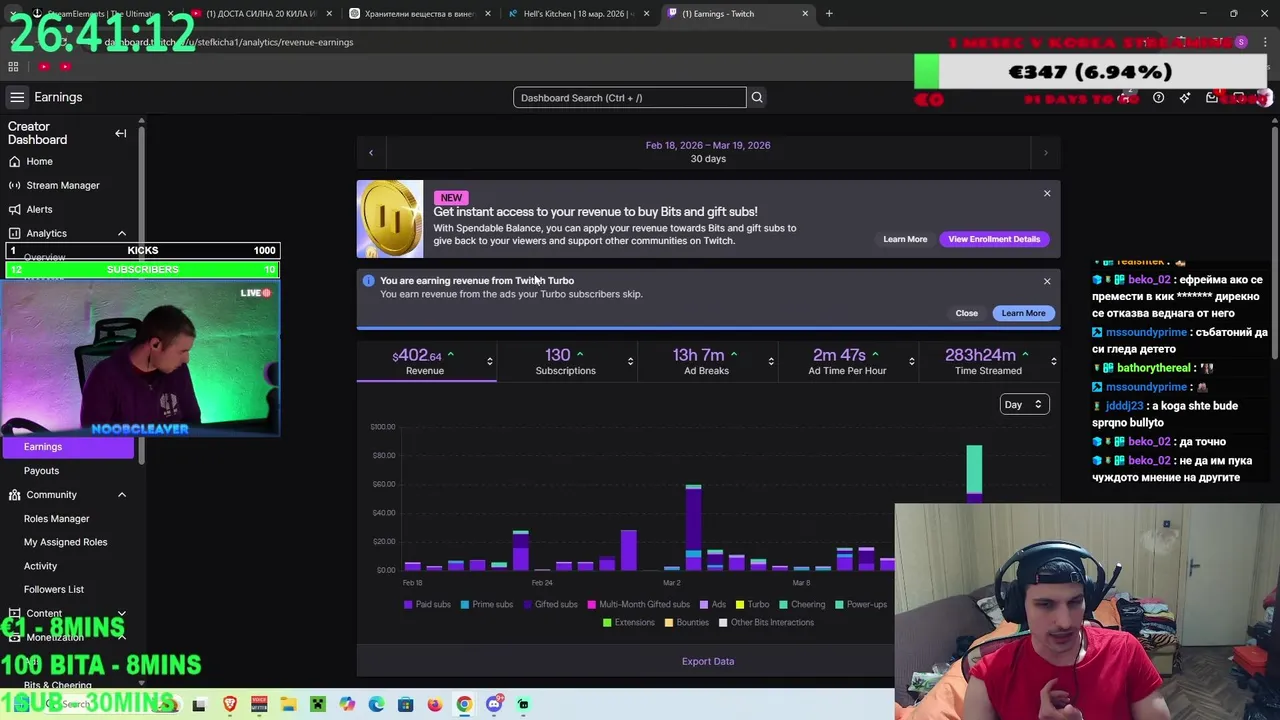
Task: Launch Minecraft from the taskbar
Action: [317, 704]
